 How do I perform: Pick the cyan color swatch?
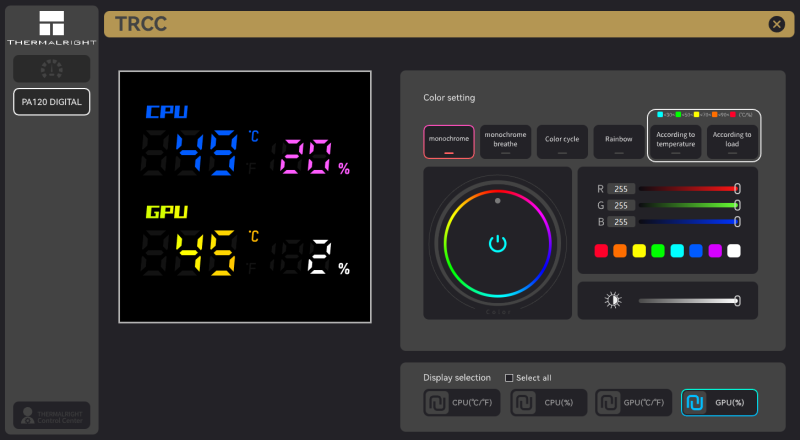point(677,251)
